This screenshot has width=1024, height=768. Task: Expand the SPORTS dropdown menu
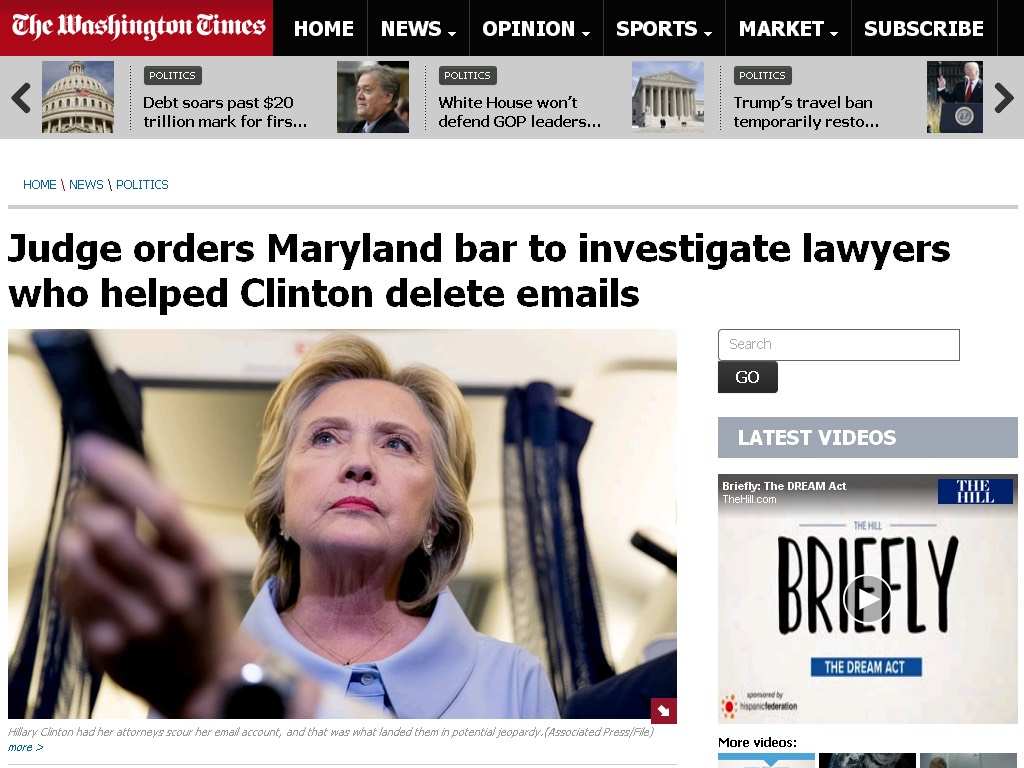click(x=664, y=28)
